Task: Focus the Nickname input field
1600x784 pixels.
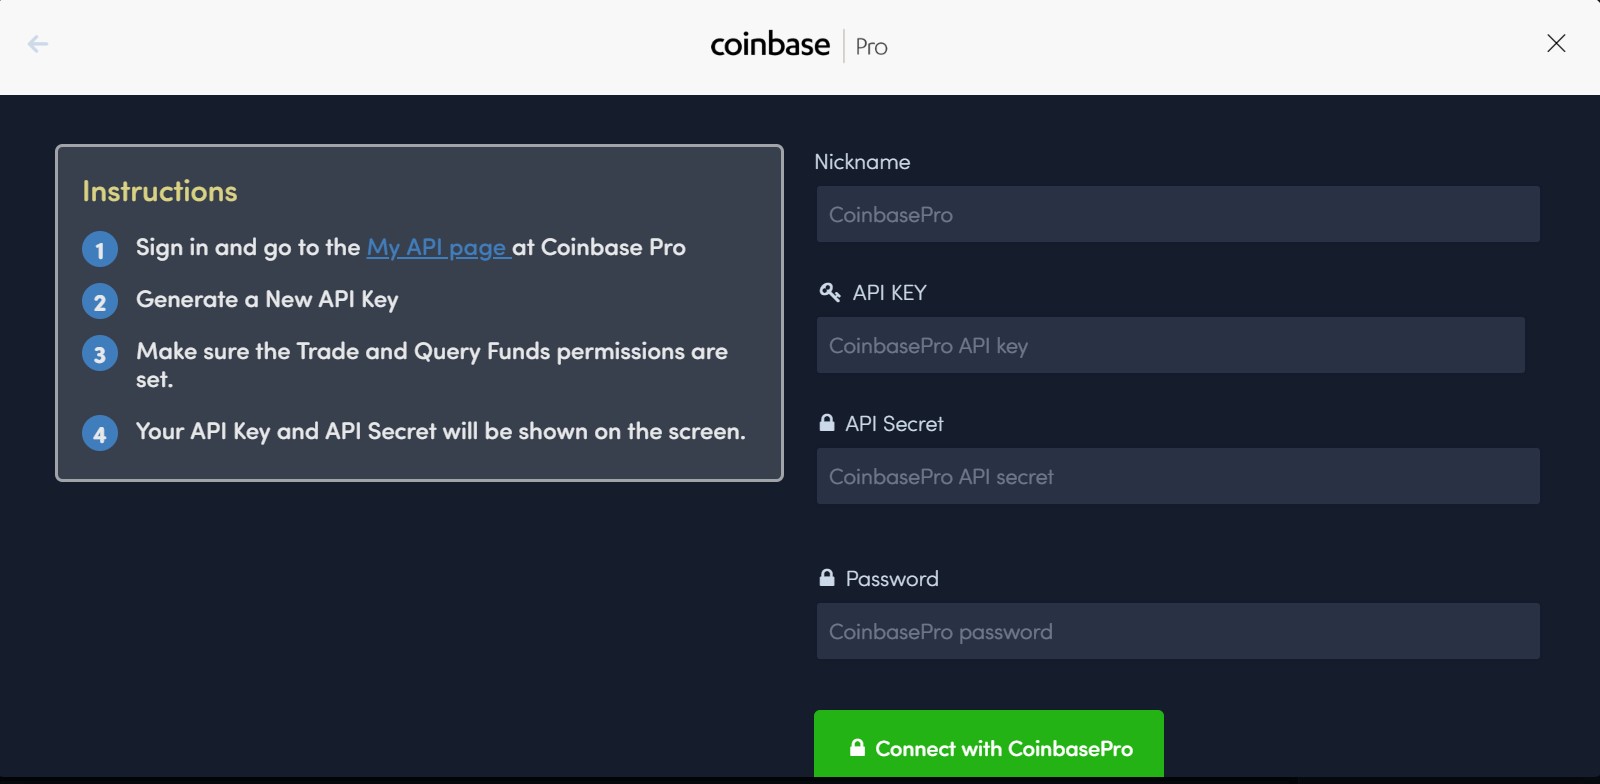Action: click(1178, 214)
